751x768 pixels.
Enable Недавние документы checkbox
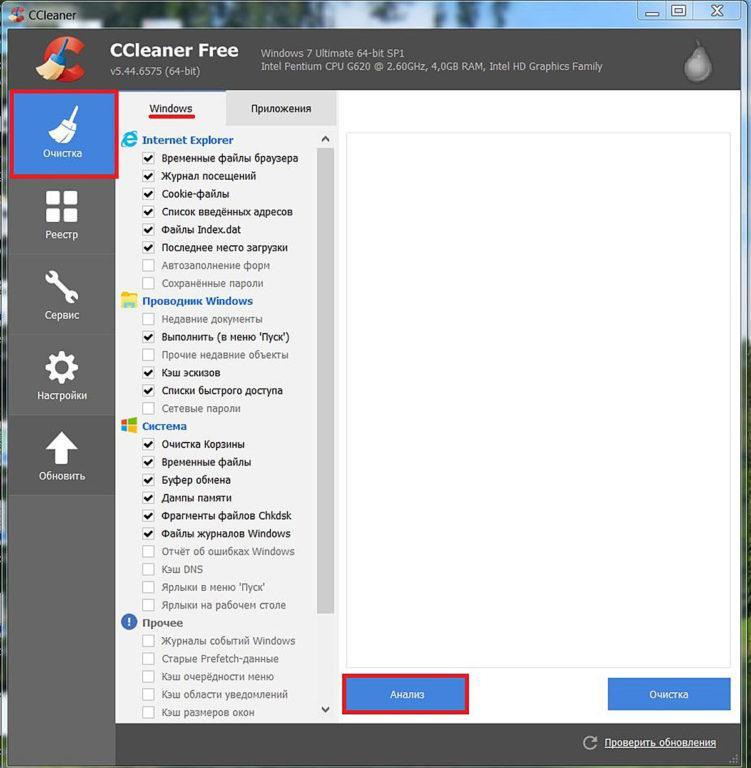click(148, 319)
